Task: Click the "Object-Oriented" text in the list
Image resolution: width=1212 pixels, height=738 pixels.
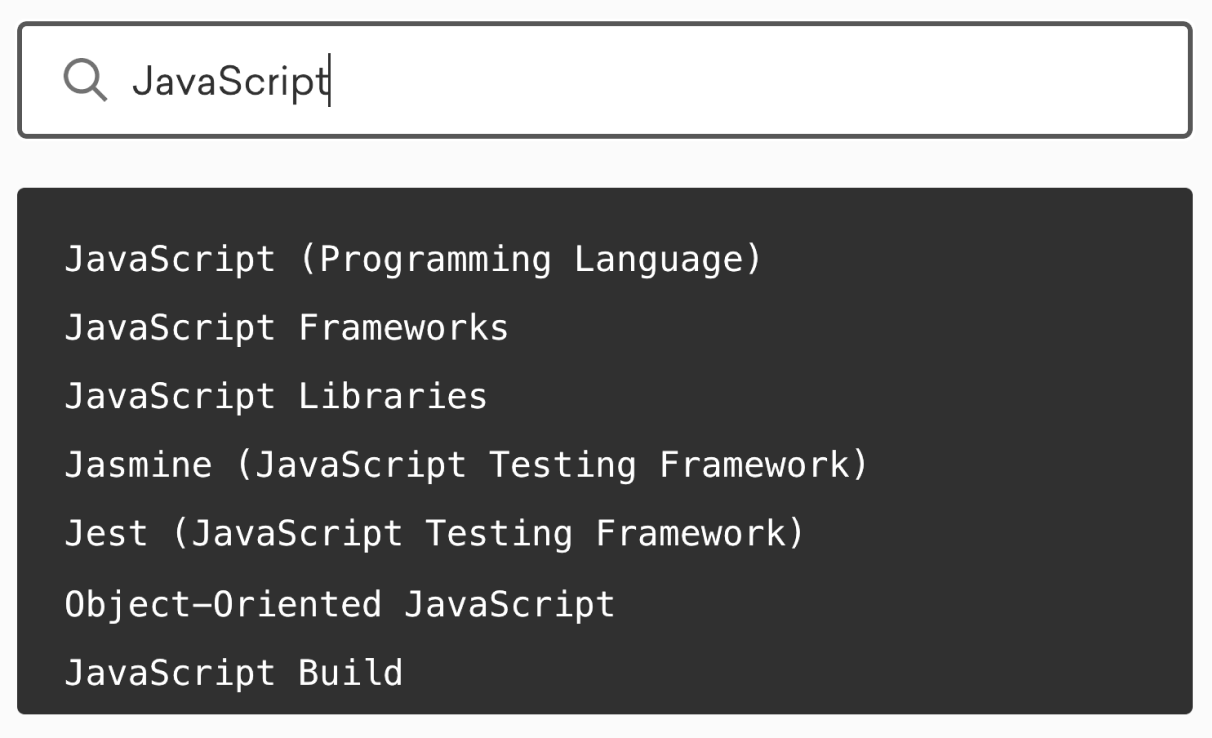Action: (223, 604)
